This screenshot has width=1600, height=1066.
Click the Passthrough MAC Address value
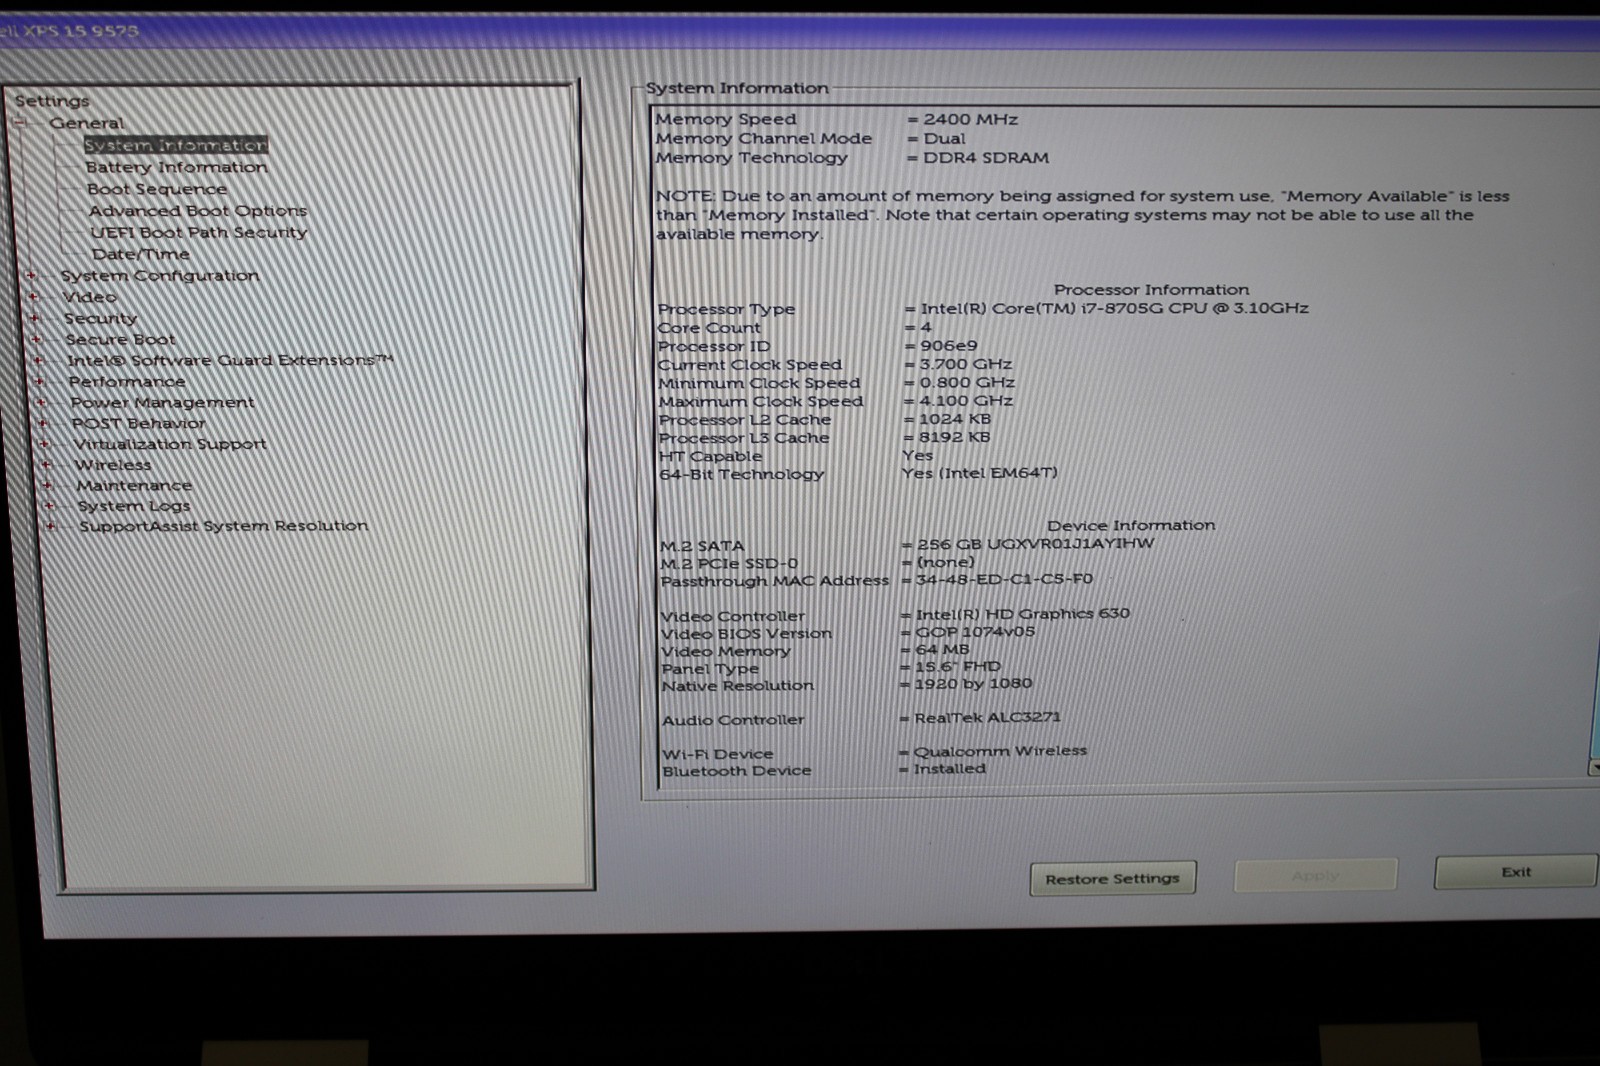[1004, 579]
